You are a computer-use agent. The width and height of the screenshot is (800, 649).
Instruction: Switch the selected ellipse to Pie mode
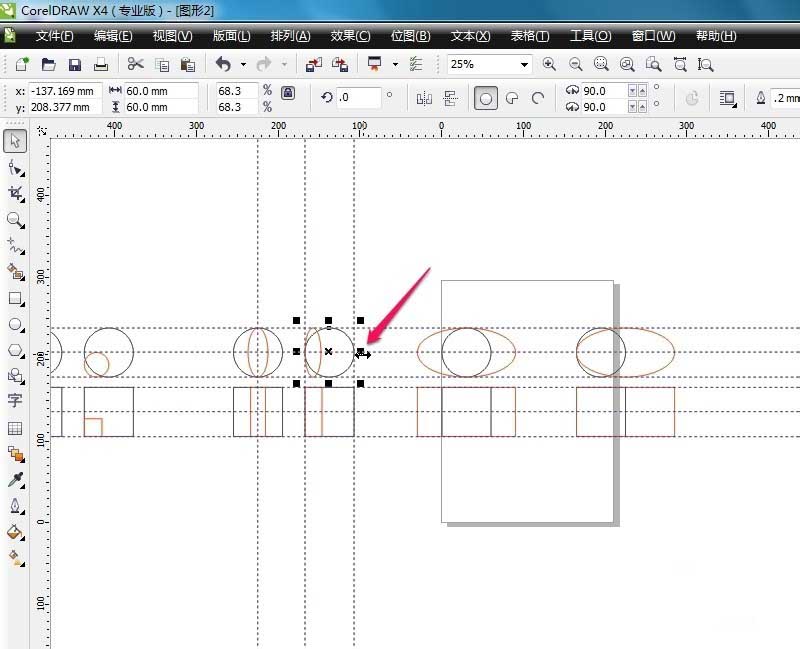[x=511, y=97]
